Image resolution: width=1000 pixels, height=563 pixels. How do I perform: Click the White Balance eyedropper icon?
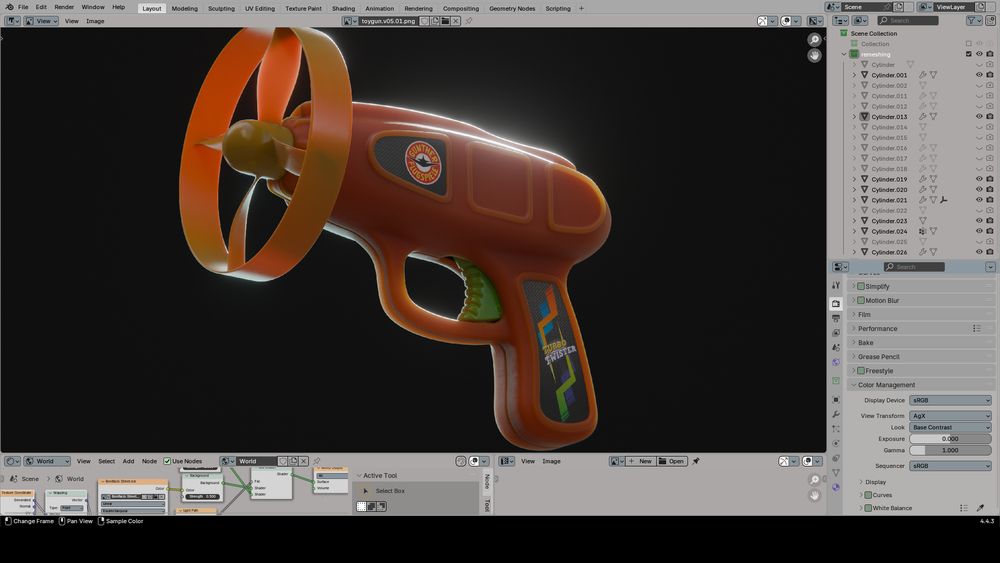click(x=980, y=508)
